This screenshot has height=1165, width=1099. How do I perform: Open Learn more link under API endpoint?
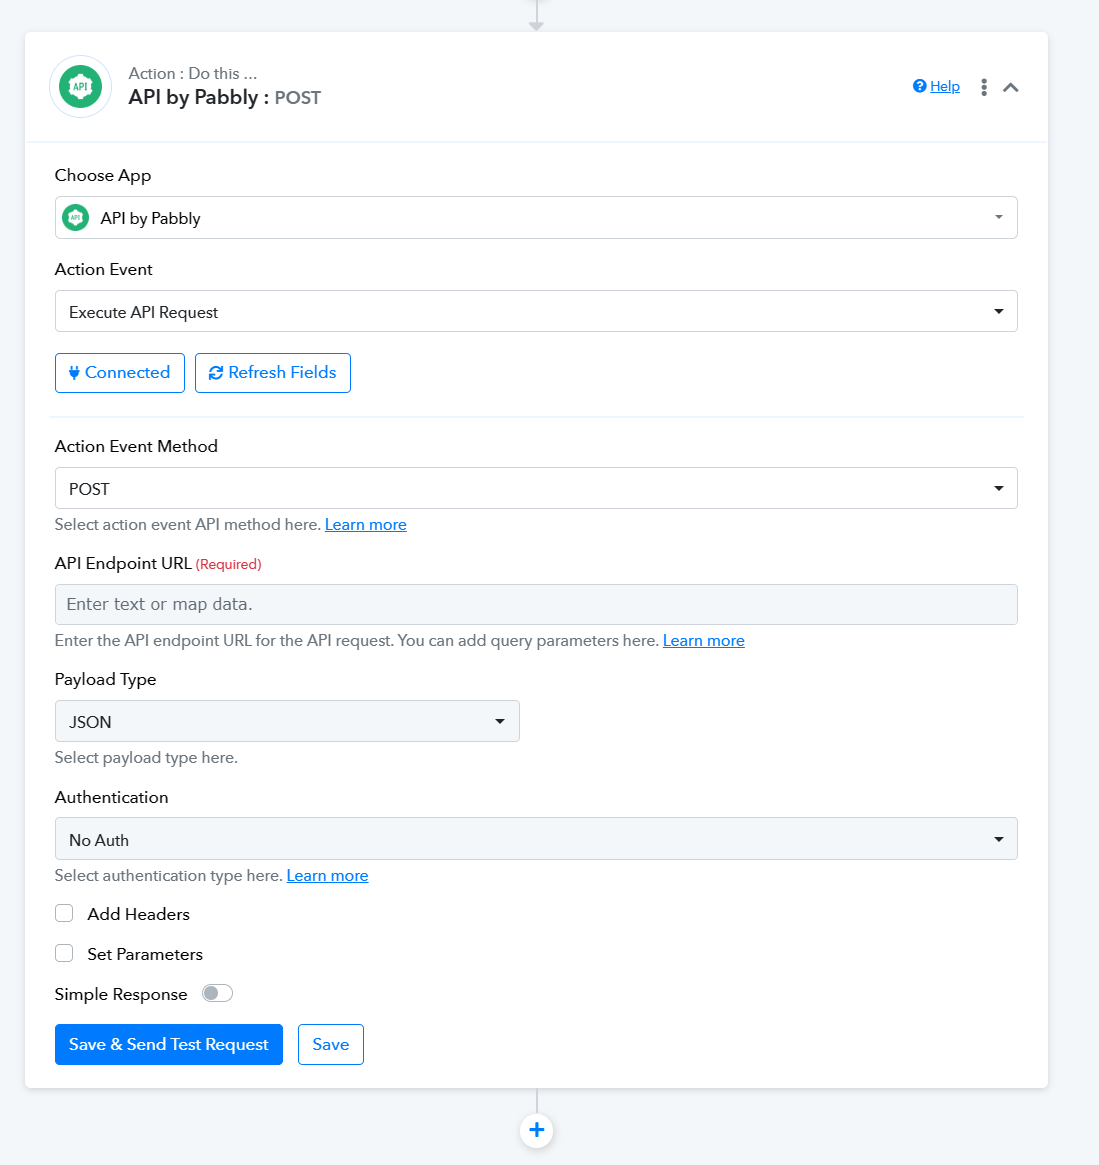(704, 640)
